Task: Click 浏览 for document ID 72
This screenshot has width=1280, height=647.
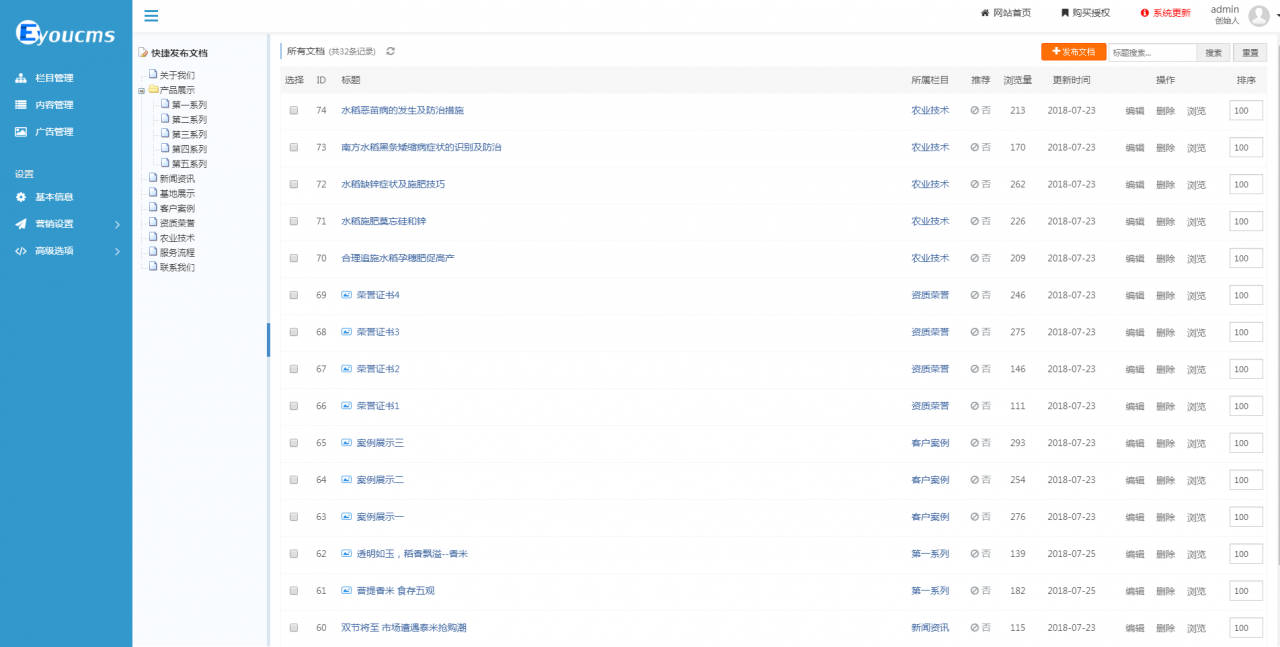Action: (1196, 185)
